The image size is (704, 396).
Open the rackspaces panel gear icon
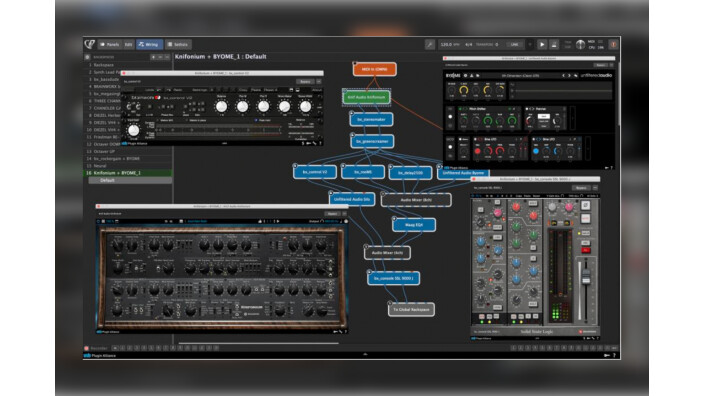click(88, 57)
